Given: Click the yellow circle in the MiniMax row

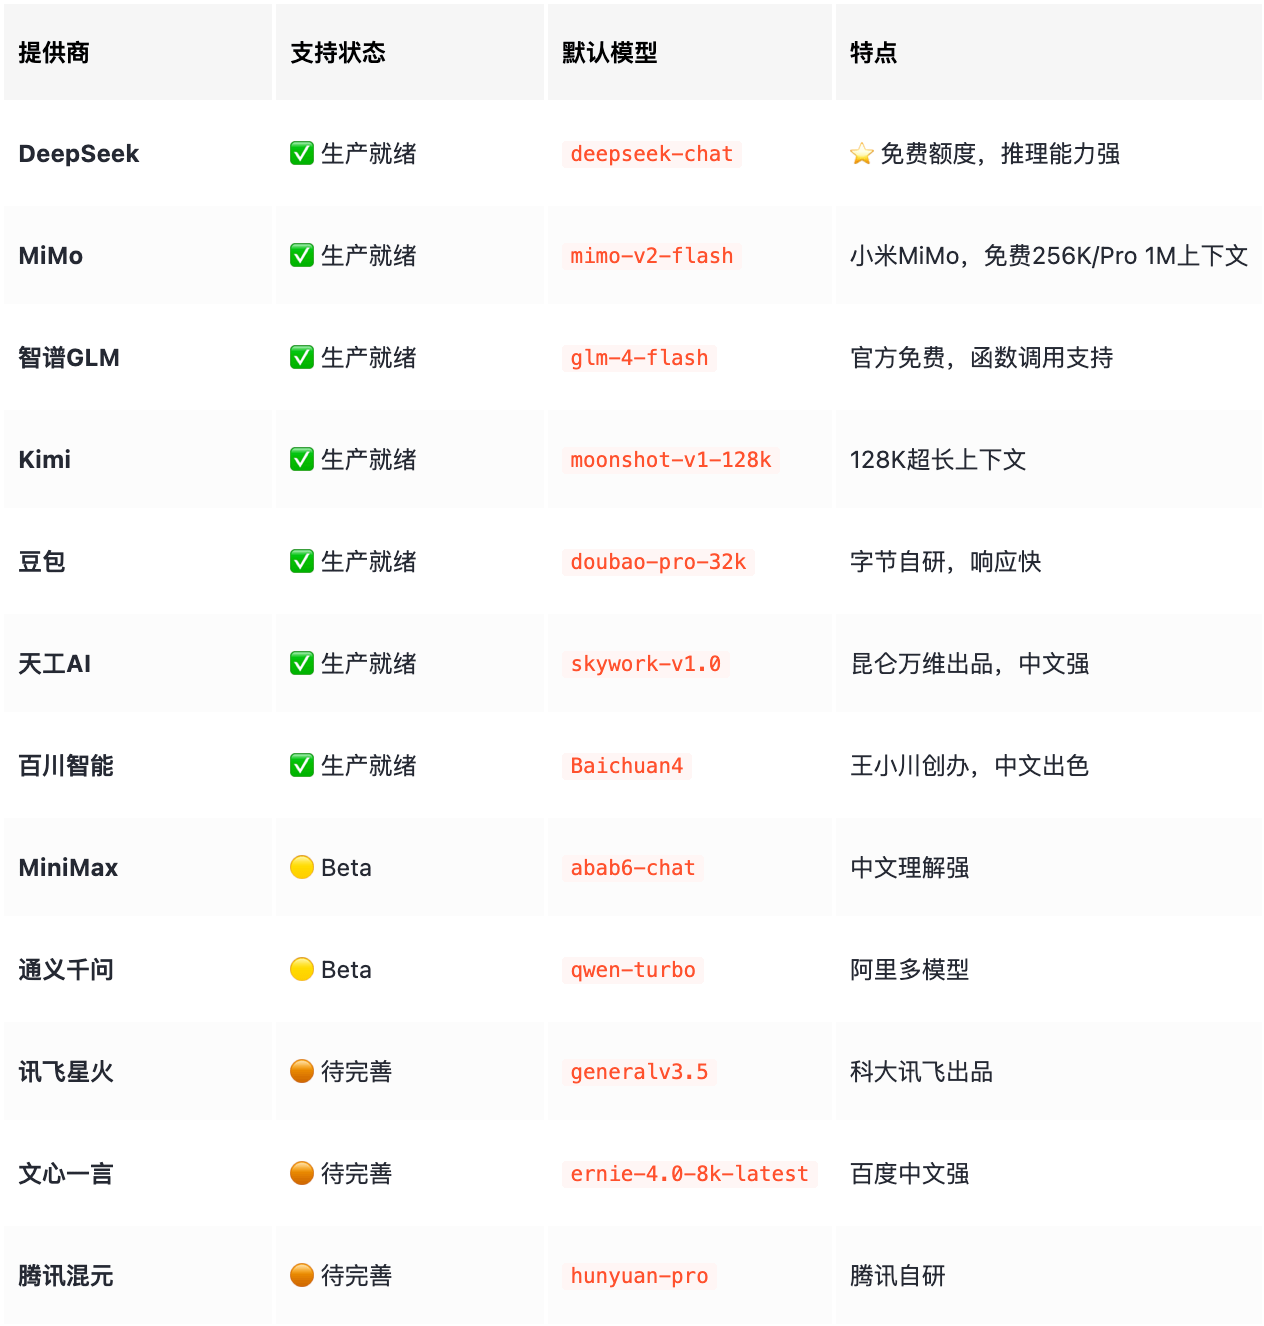Looking at the screenshot, I should [302, 867].
